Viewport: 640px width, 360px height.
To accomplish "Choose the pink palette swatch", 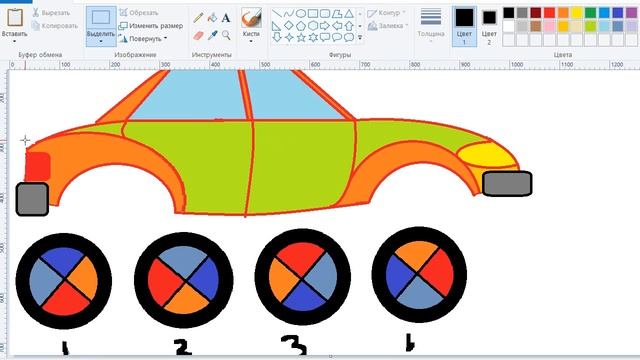I will (x=549, y=27).
